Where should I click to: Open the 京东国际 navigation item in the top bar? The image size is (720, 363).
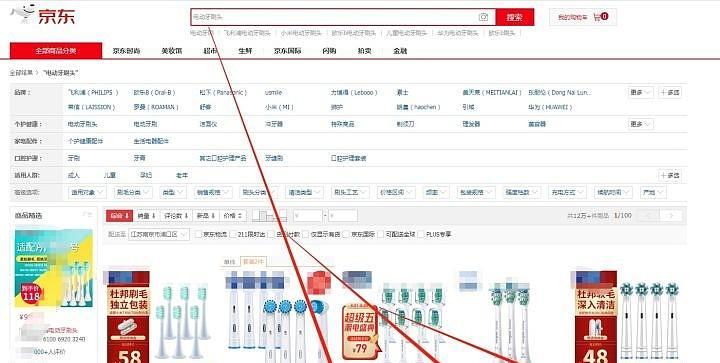point(287,51)
